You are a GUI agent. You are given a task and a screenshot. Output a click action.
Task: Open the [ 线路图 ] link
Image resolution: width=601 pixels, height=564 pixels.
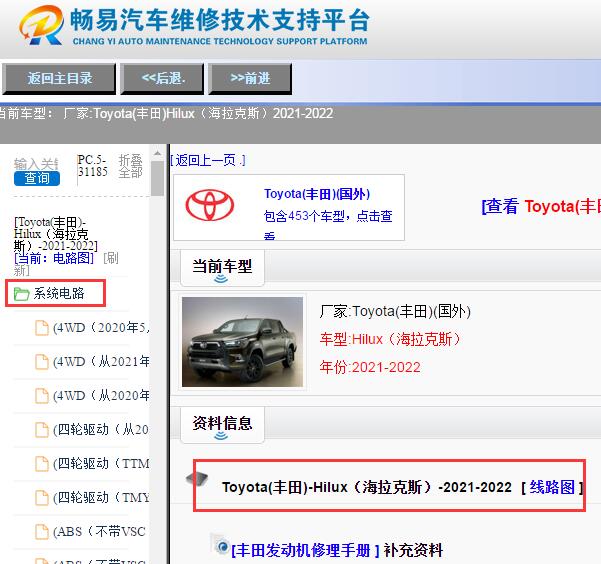click(x=552, y=487)
